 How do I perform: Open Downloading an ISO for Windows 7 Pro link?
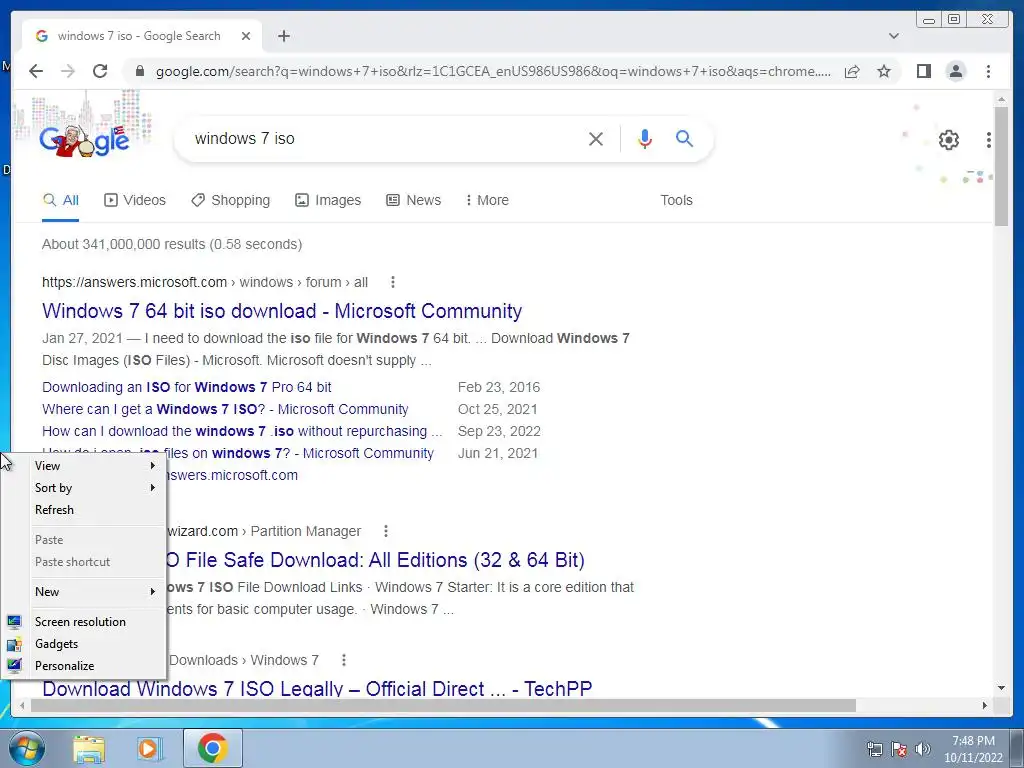187,387
